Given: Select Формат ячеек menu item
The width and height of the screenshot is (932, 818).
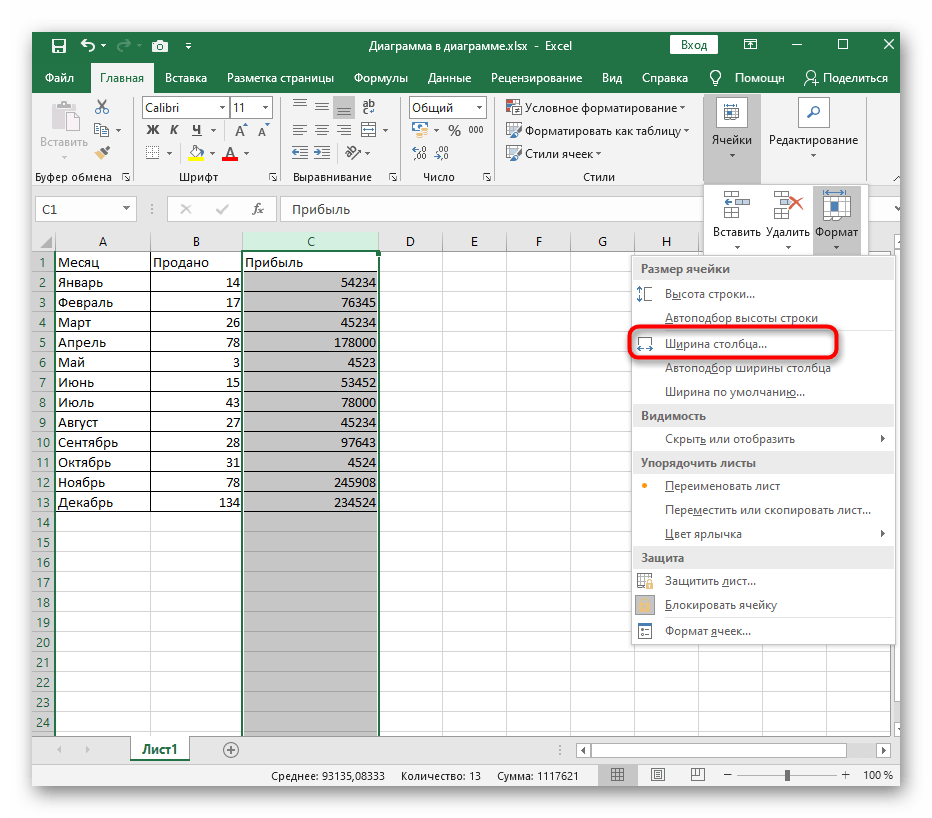Looking at the screenshot, I should tap(763, 631).
